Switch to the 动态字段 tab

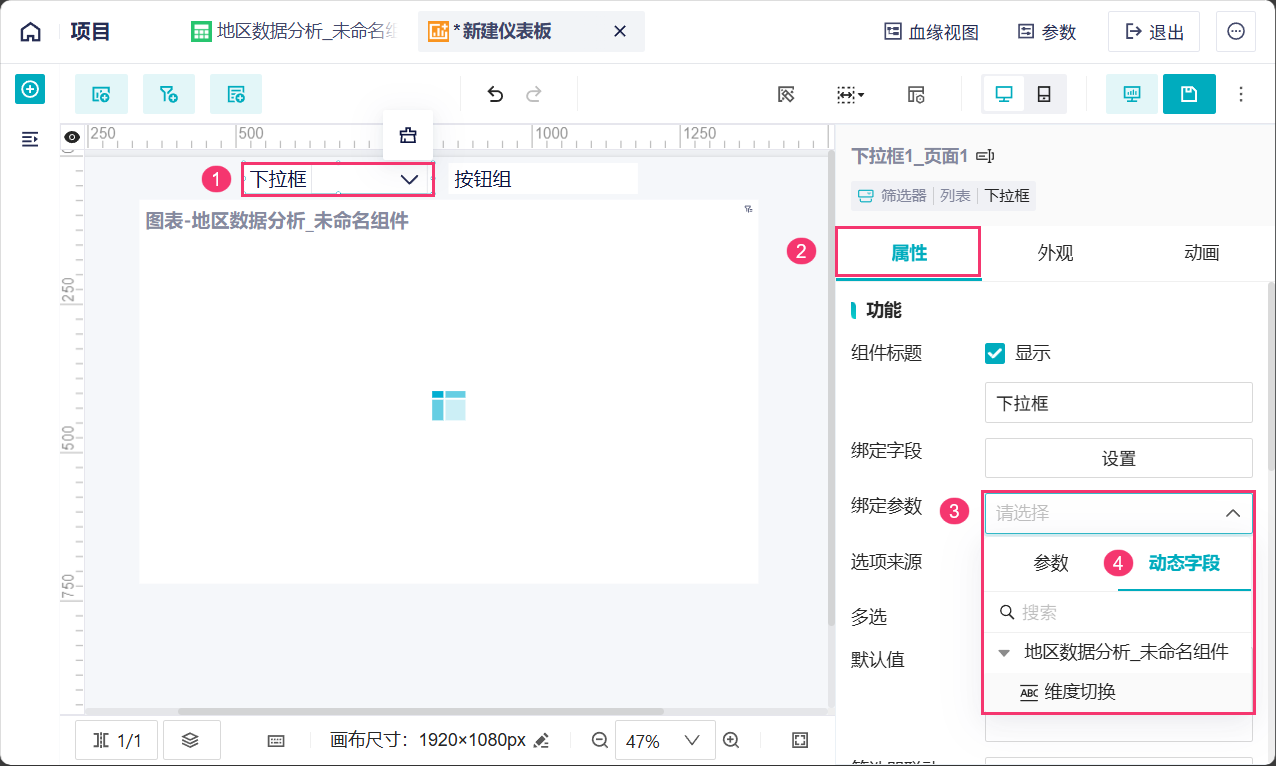point(1184,563)
